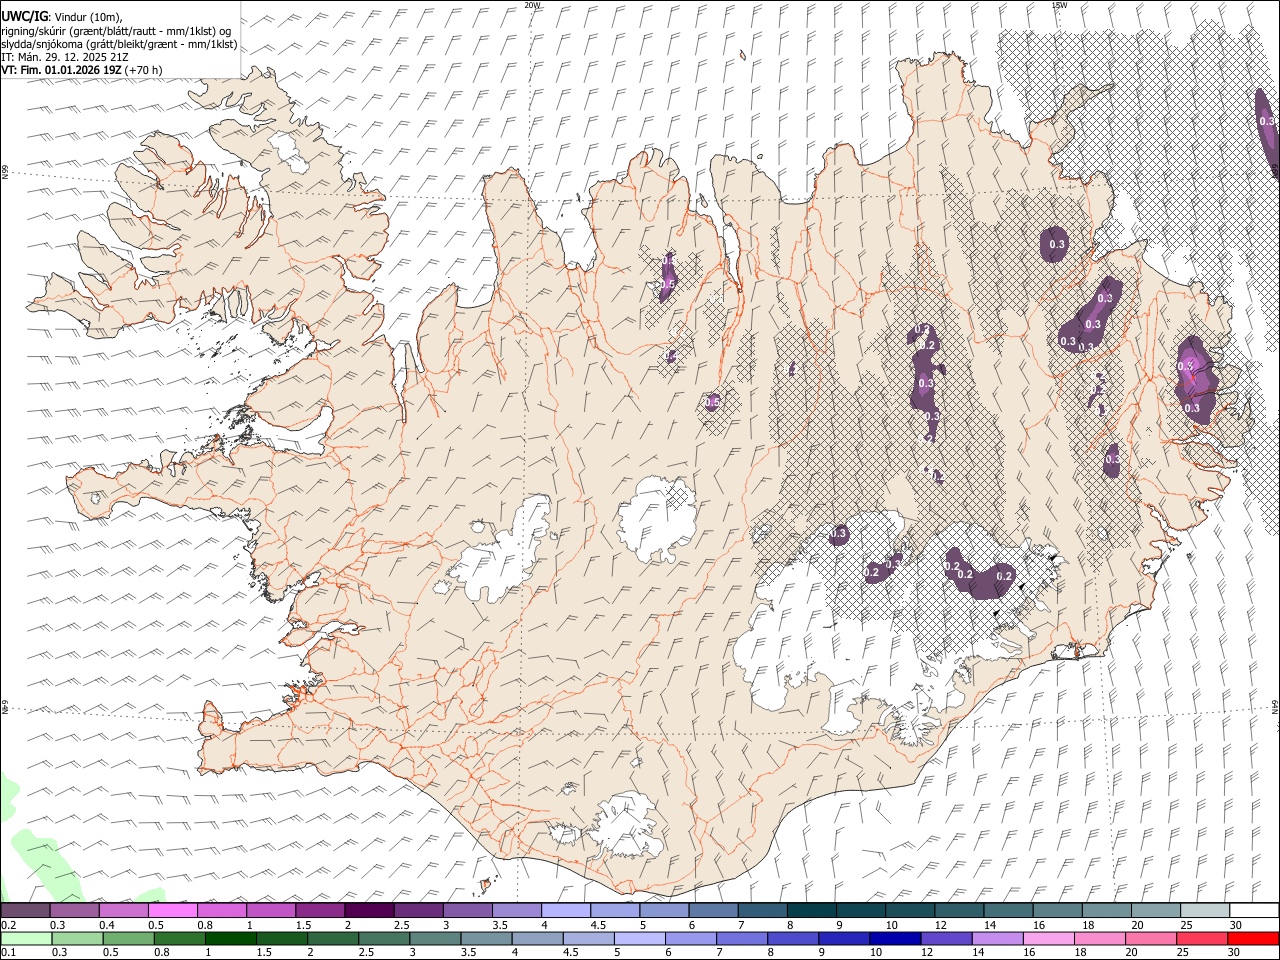Select the 6 periwinkle swatch in the lower legend
Screen dimensions: 1280x960
click(x=690, y=938)
